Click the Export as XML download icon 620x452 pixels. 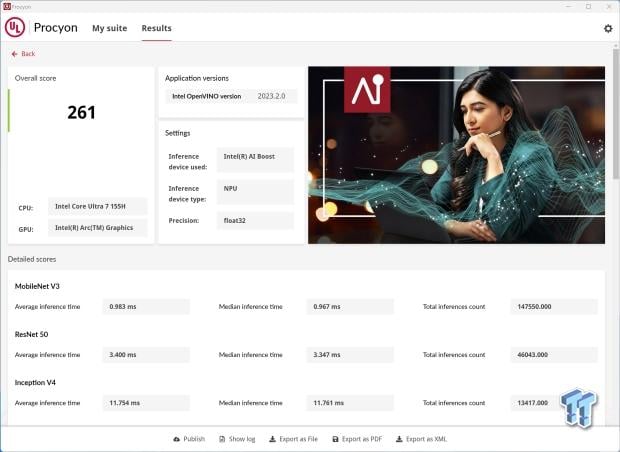[x=399, y=439]
